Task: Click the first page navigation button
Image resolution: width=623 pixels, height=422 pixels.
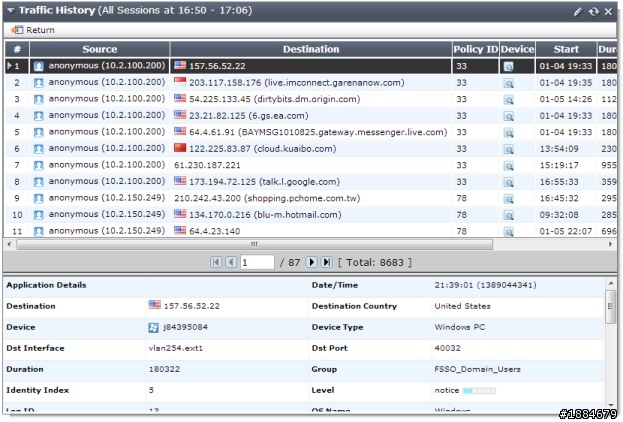Action: point(215,262)
